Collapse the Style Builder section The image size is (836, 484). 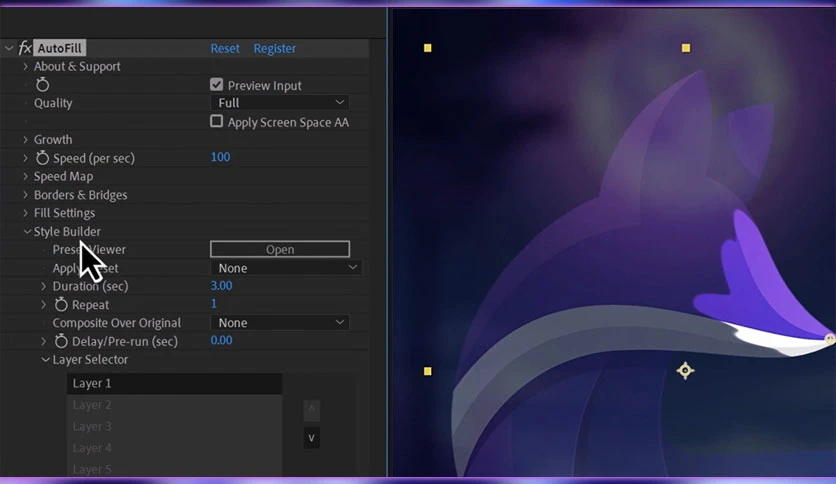(27, 232)
